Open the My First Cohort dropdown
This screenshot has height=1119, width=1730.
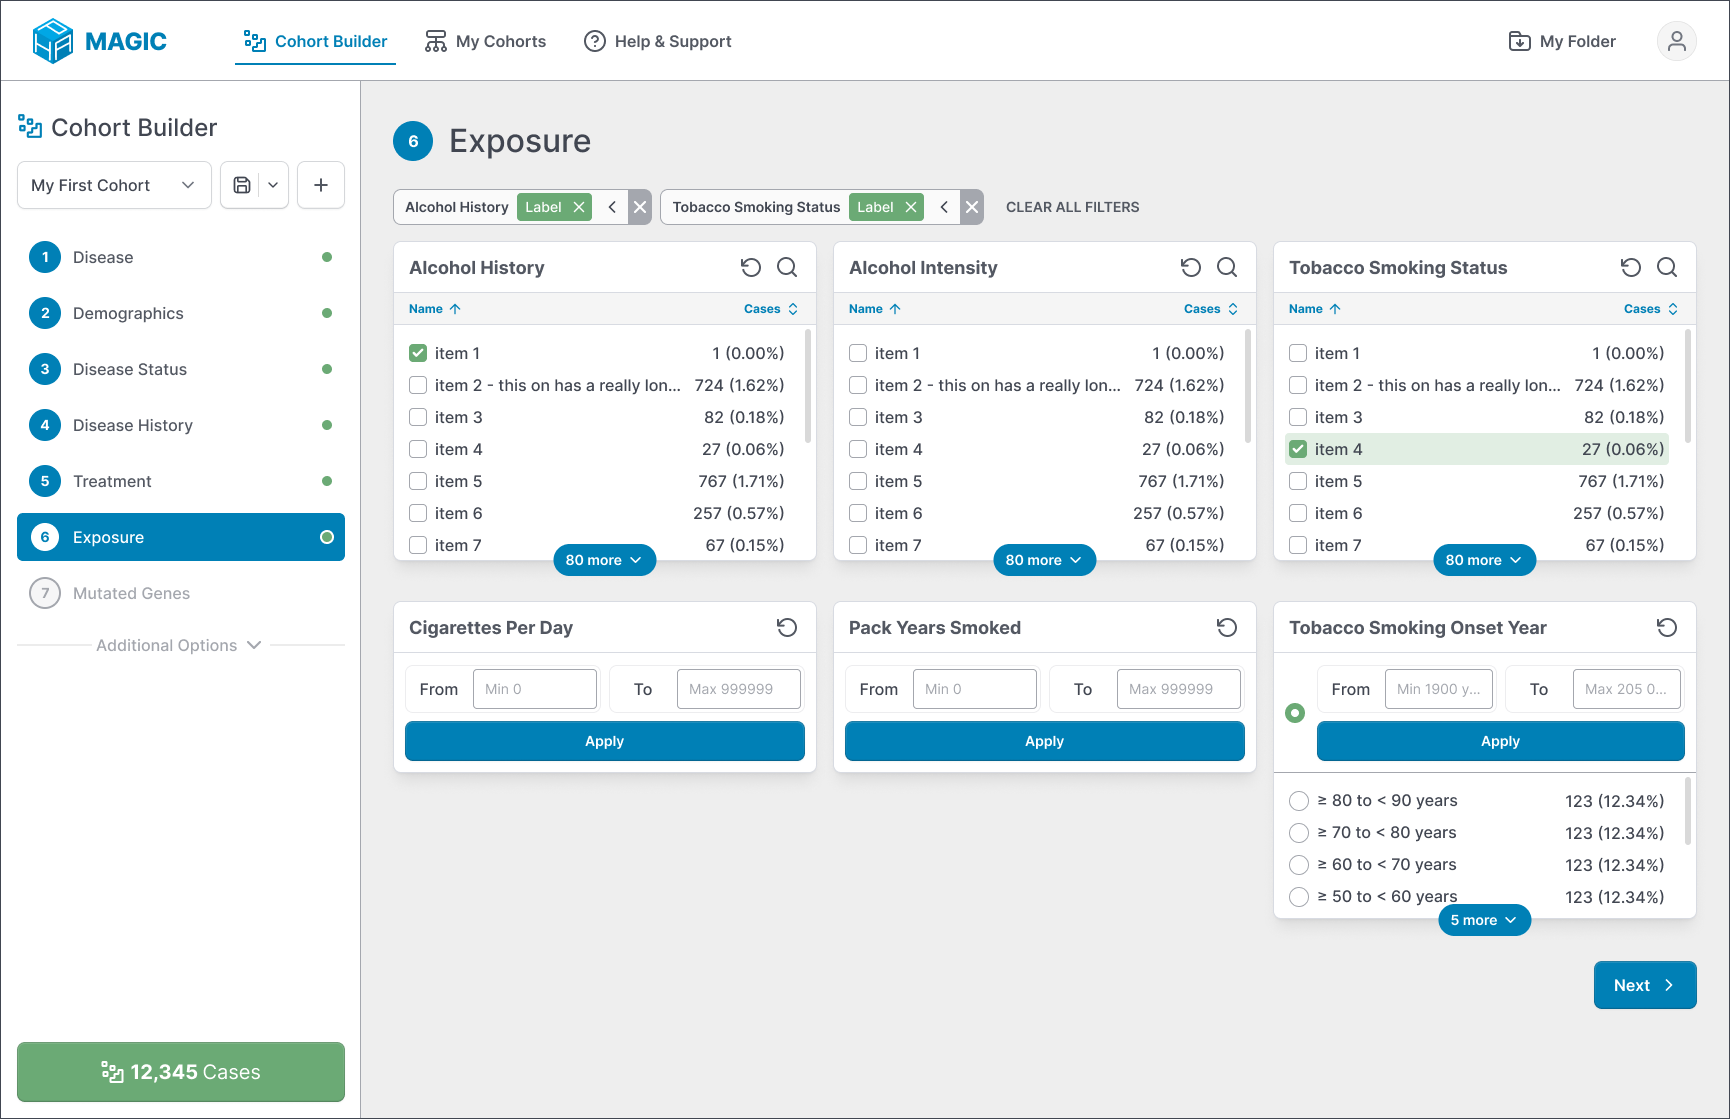coord(114,185)
